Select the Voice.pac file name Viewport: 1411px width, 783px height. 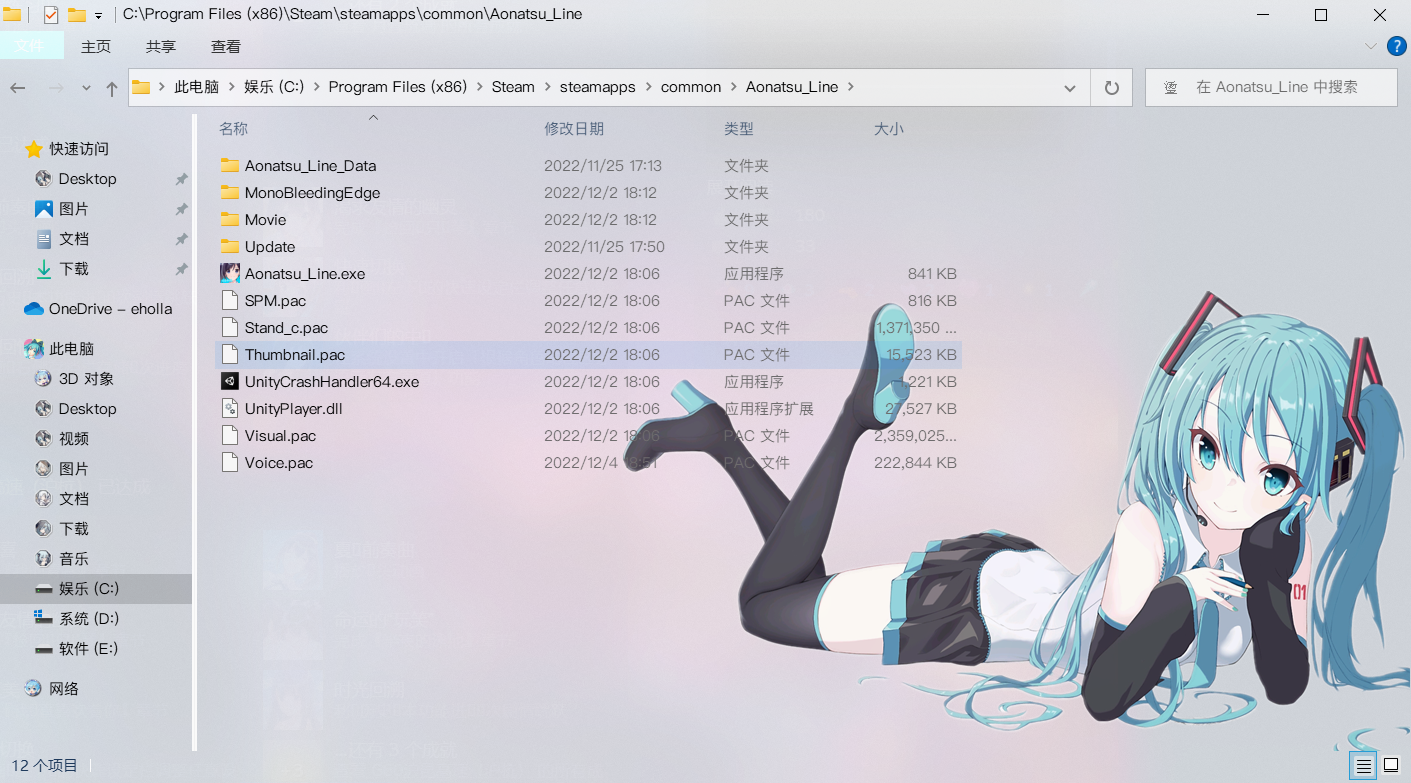tap(279, 463)
